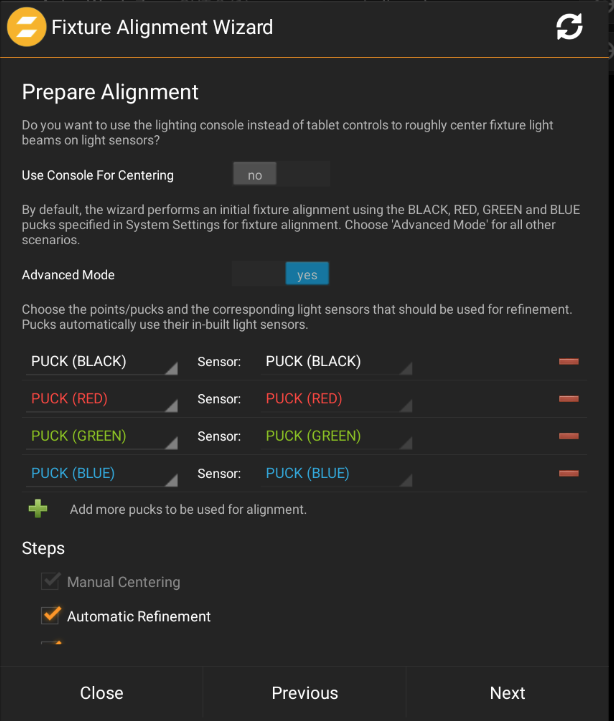Toggle the Advanced Mode switch
This screenshot has height=721, width=614.
tap(281, 274)
